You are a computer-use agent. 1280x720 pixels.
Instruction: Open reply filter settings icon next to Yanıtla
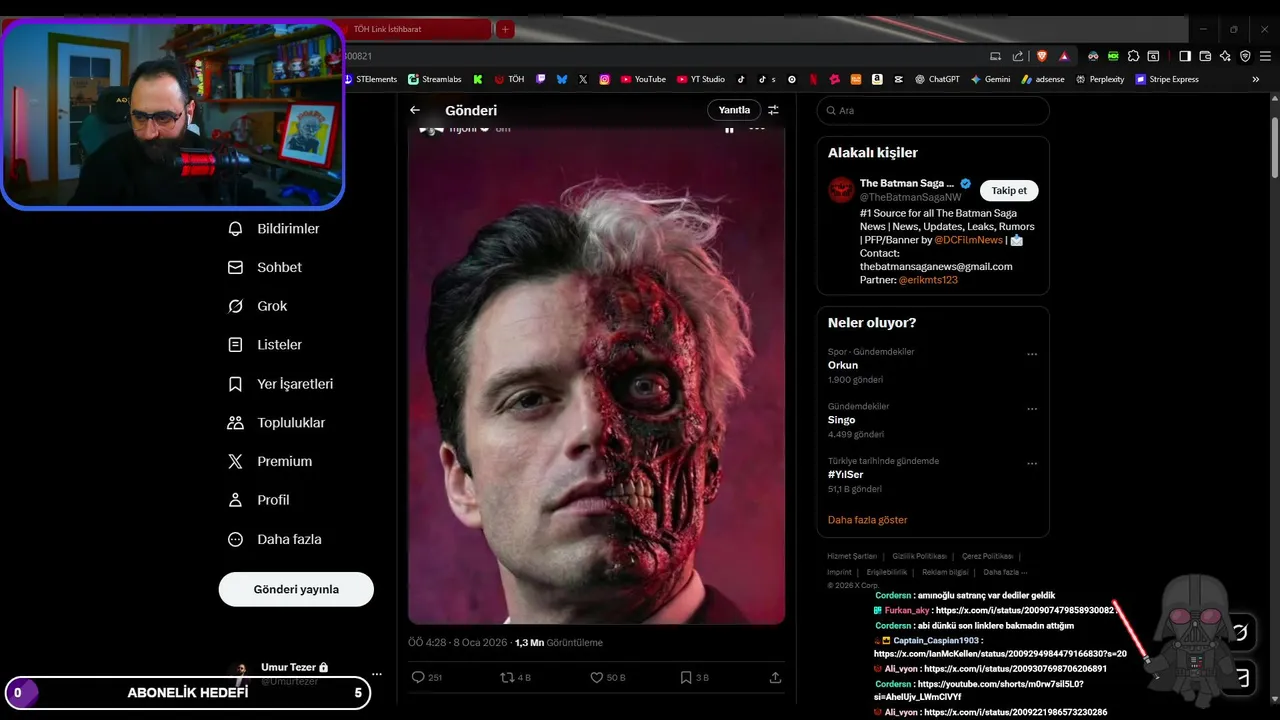773,110
